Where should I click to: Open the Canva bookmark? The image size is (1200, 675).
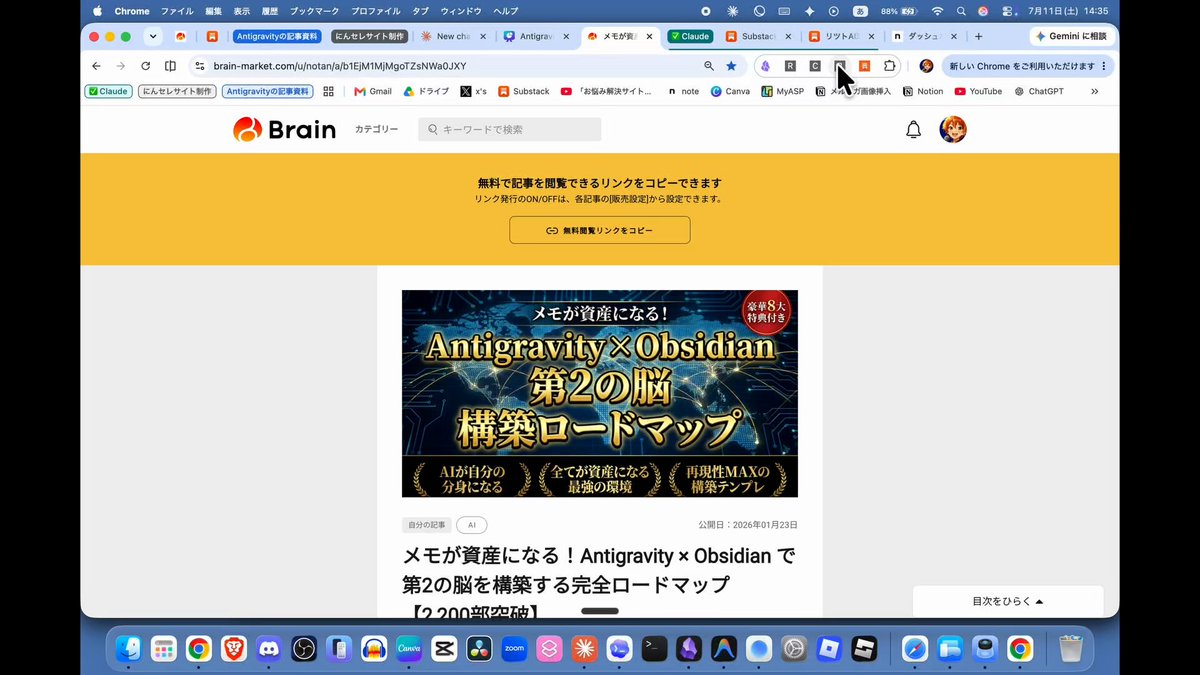(x=730, y=91)
